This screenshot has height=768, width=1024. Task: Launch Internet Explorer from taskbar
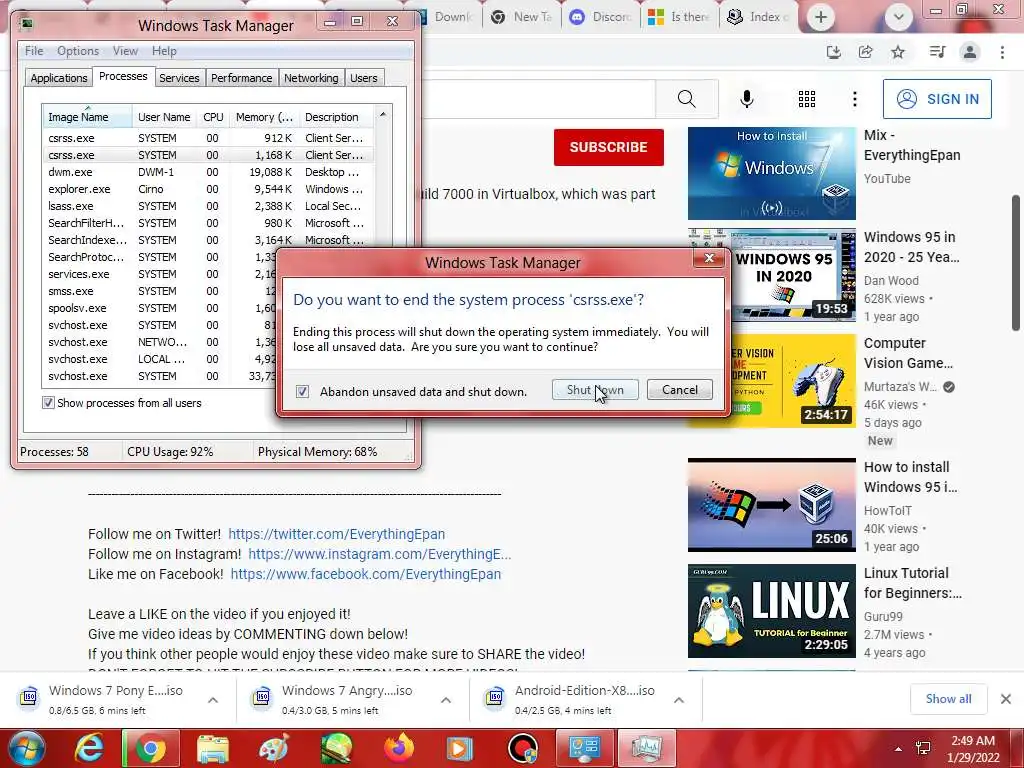point(88,748)
